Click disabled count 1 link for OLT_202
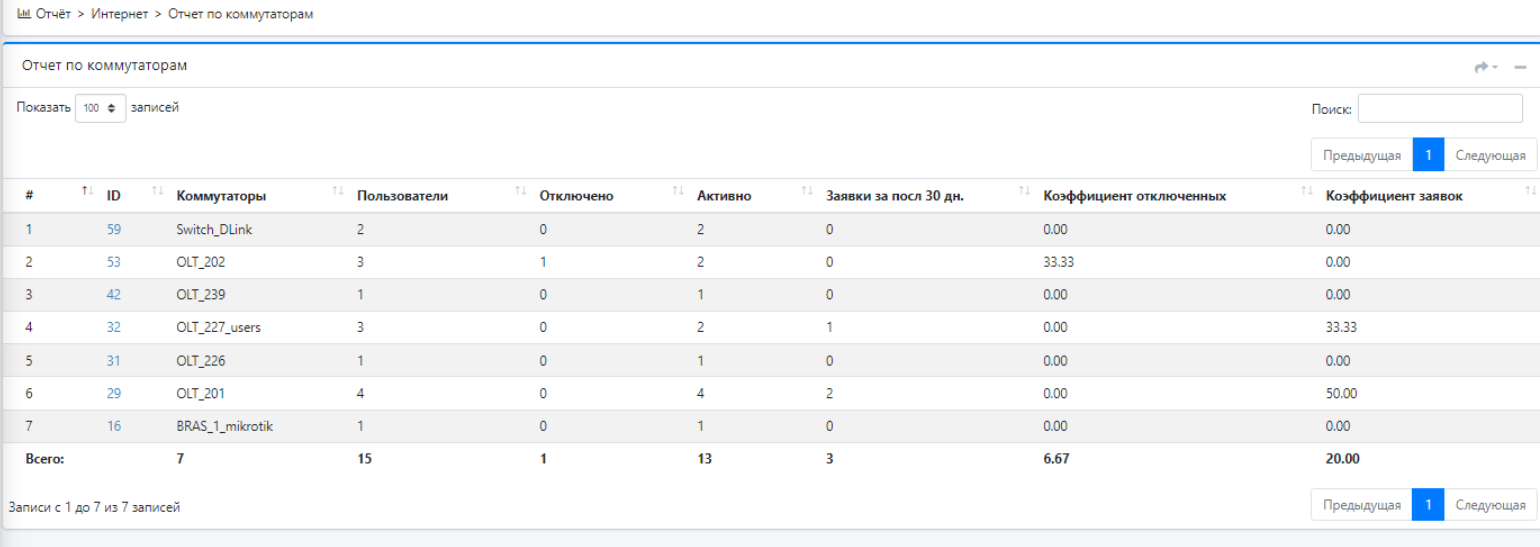This screenshot has width=1540, height=547. pos(543,262)
